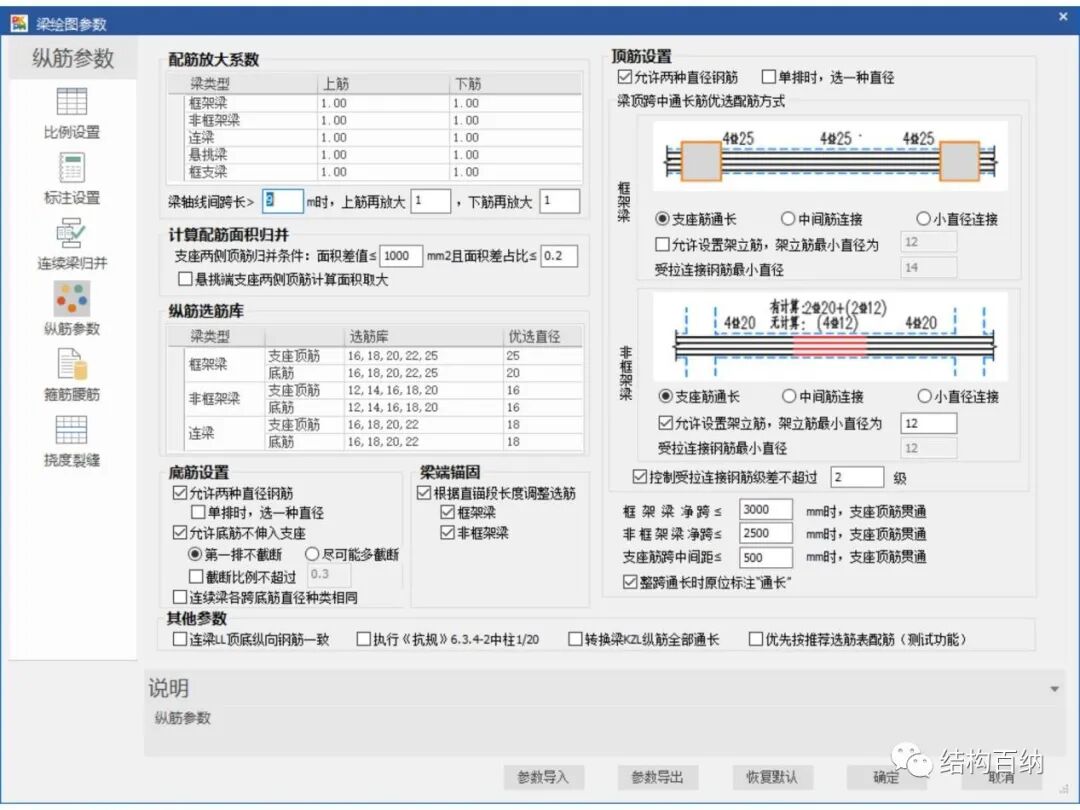The image size is (1080, 810).
Task: Confirm settings with the 确定 button
Action: click(886, 778)
